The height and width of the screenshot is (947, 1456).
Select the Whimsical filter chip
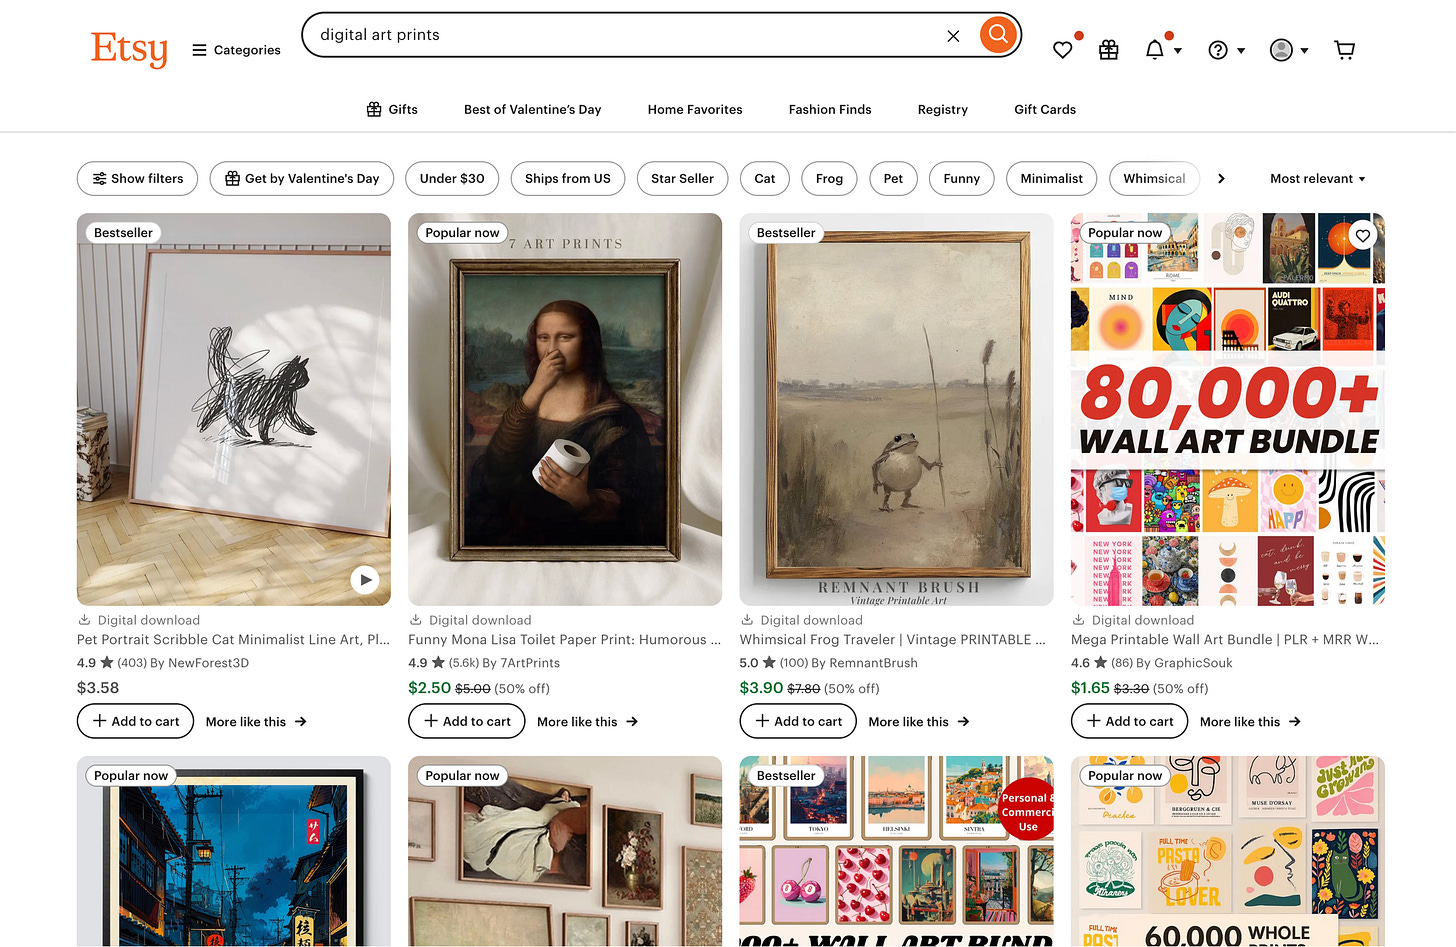point(1154,179)
